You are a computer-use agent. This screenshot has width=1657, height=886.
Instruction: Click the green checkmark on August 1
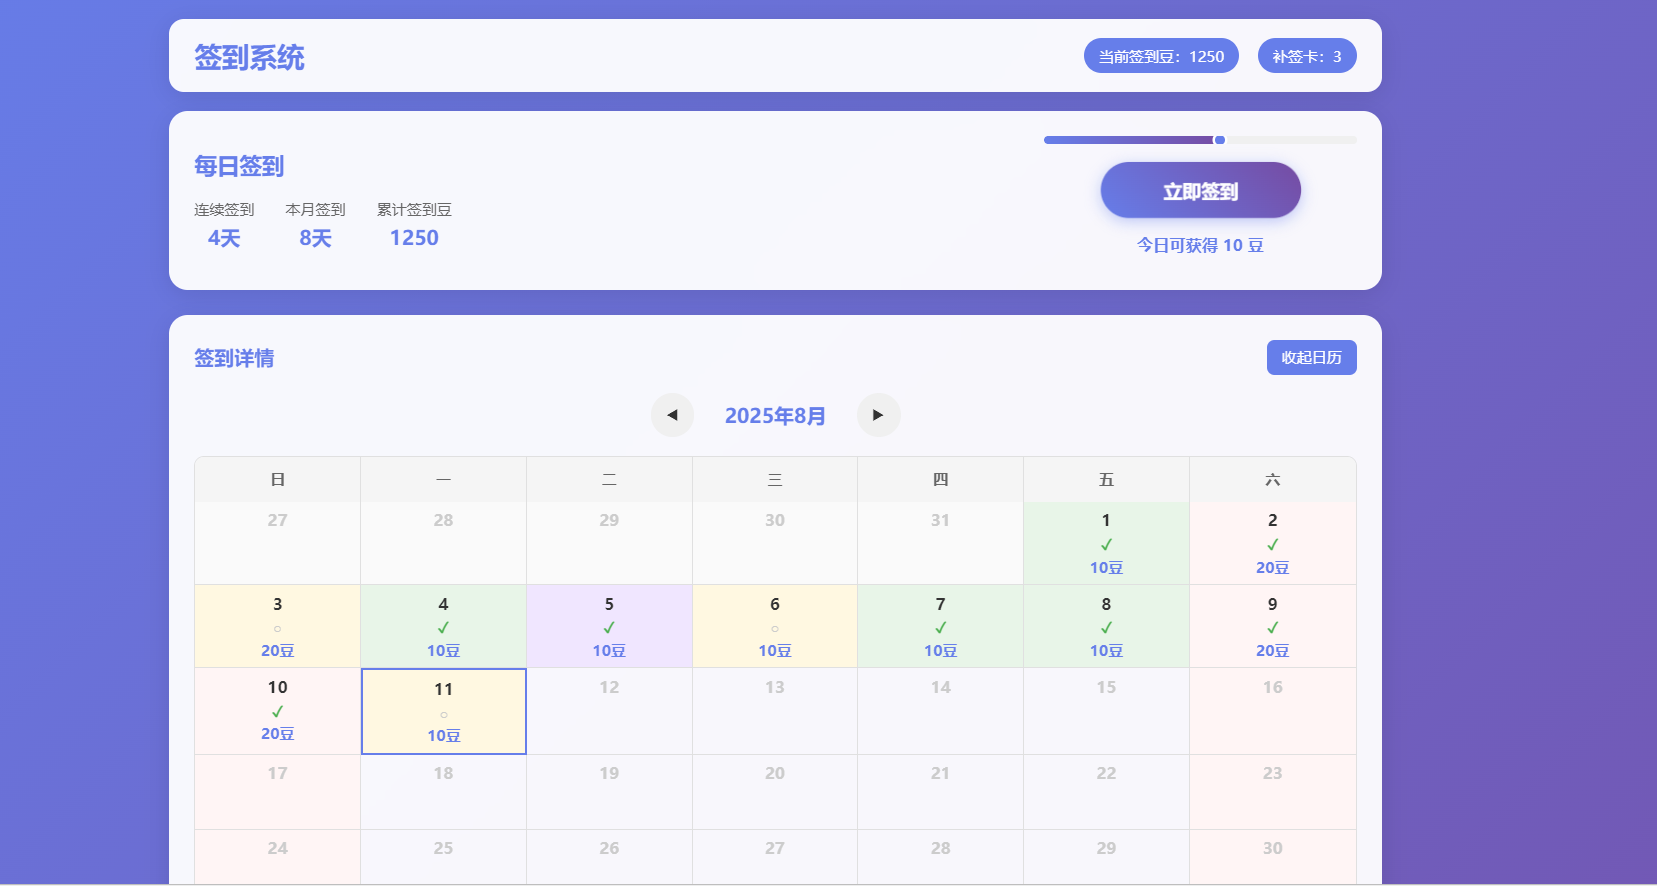click(x=1106, y=545)
